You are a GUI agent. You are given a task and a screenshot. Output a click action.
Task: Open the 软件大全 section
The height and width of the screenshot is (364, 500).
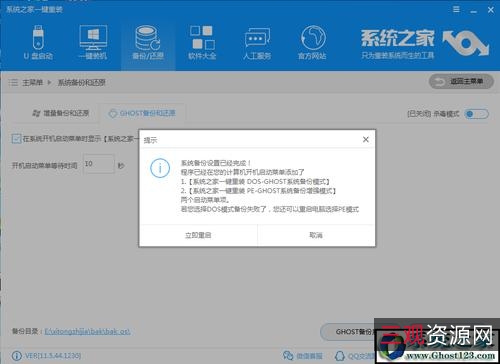202,43
